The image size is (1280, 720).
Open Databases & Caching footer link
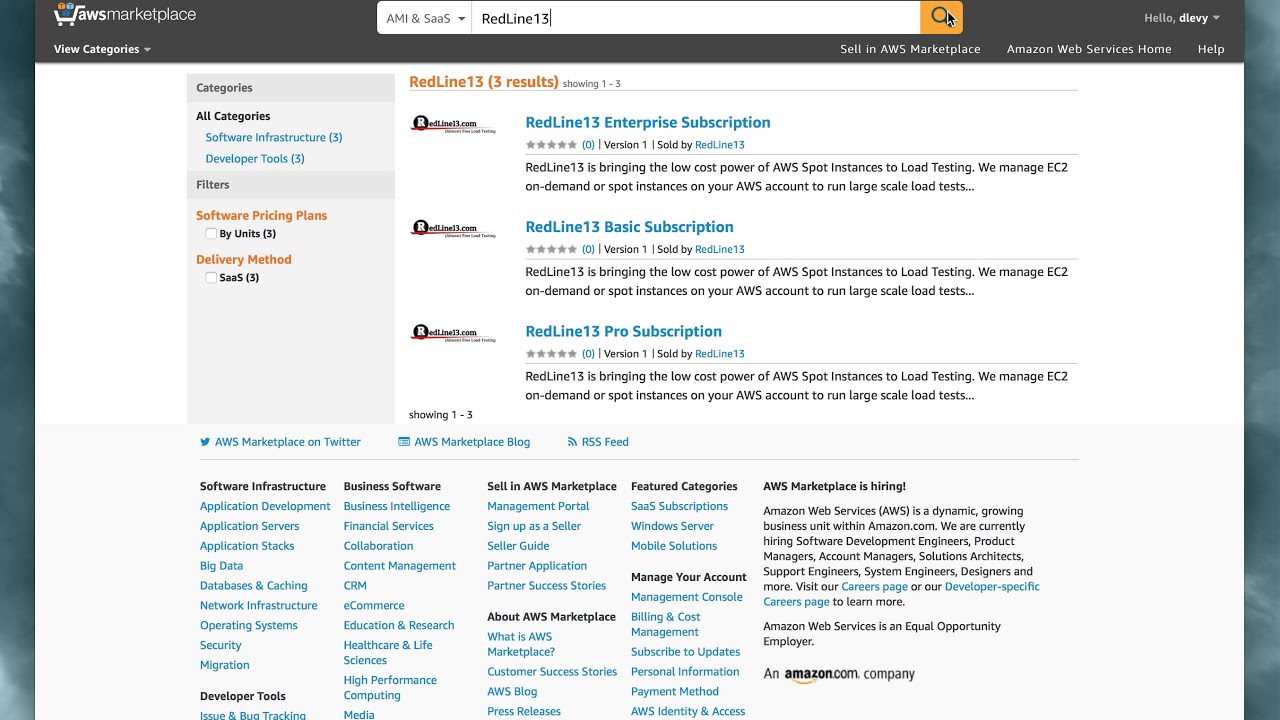tap(254, 586)
